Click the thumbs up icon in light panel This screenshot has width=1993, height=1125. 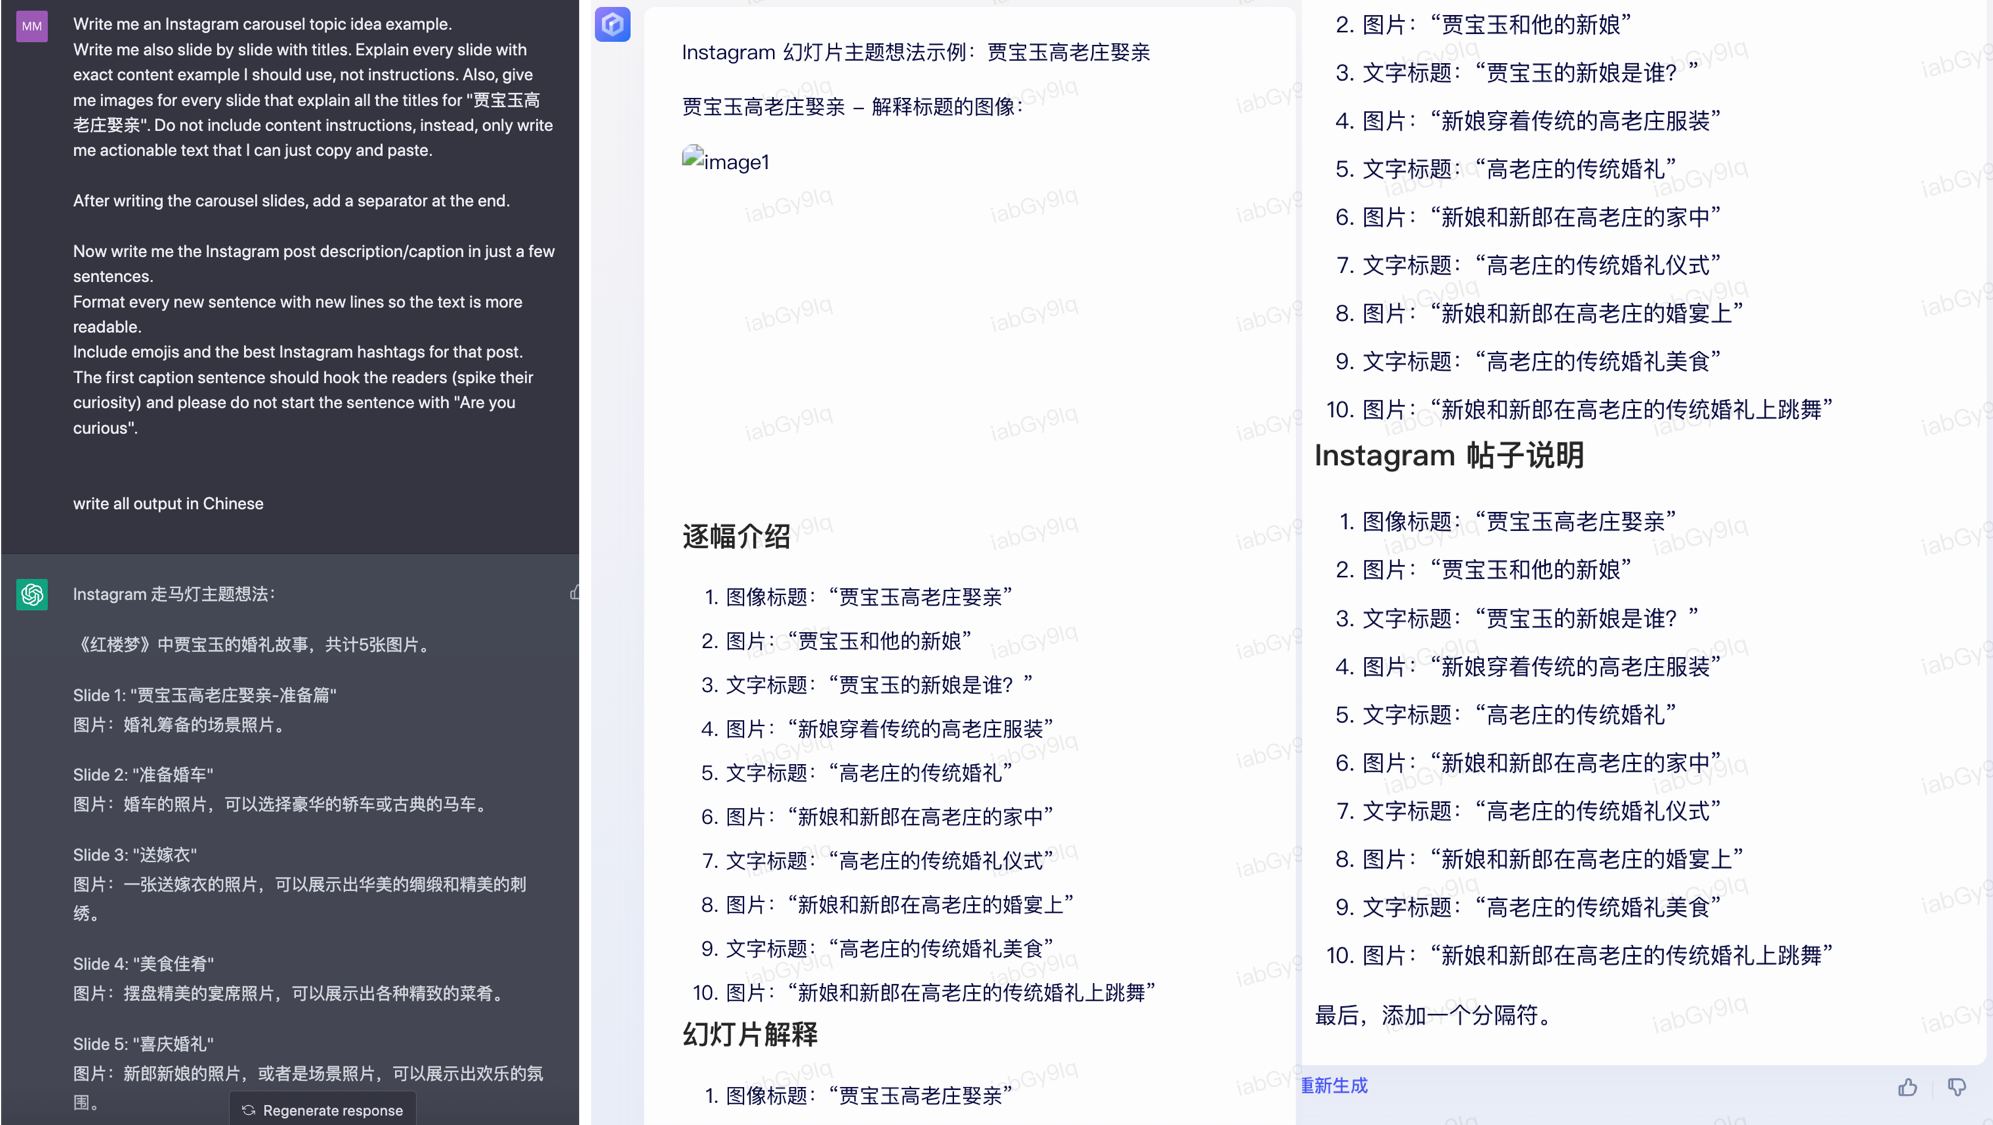pyautogui.click(x=1907, y=1087)
